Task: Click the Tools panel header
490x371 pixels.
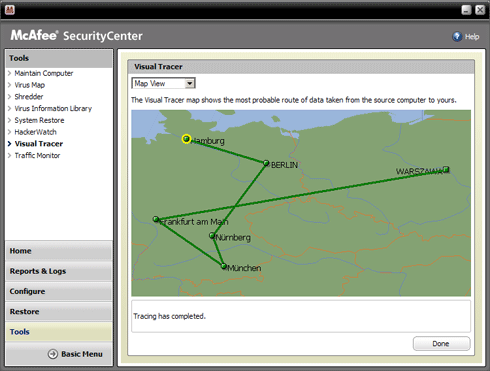Action: [x=59, y=59]
